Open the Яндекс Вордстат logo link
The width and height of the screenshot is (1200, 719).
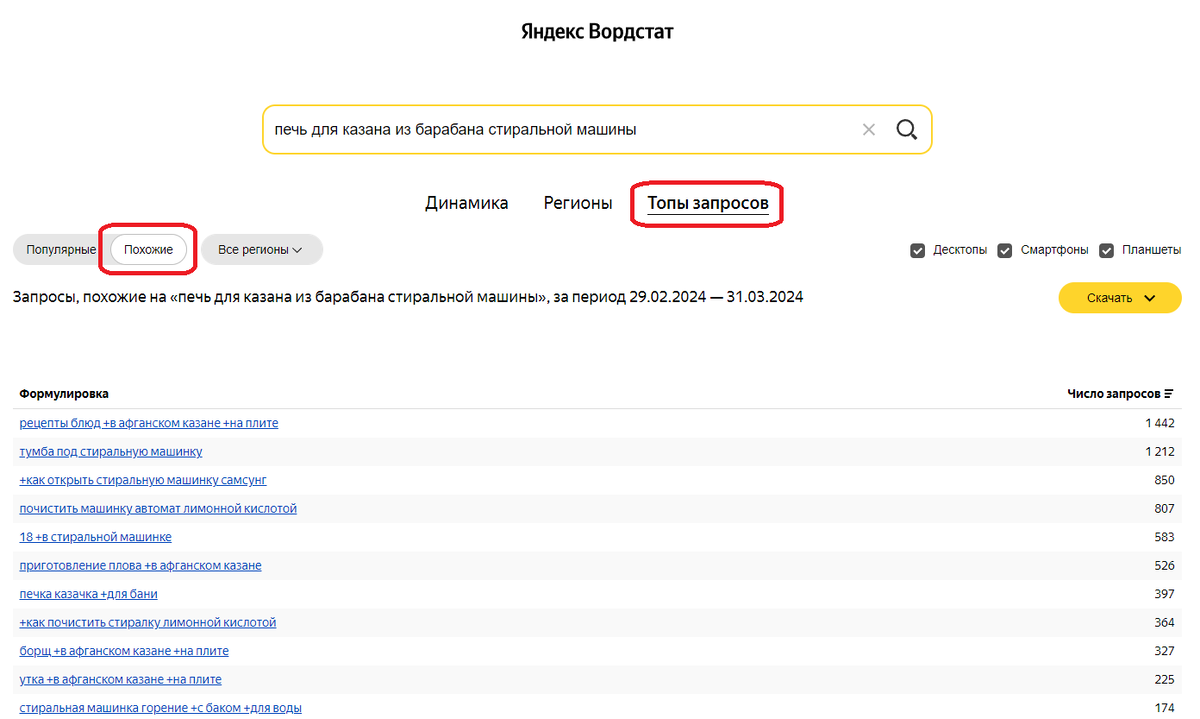click(598, 32)
